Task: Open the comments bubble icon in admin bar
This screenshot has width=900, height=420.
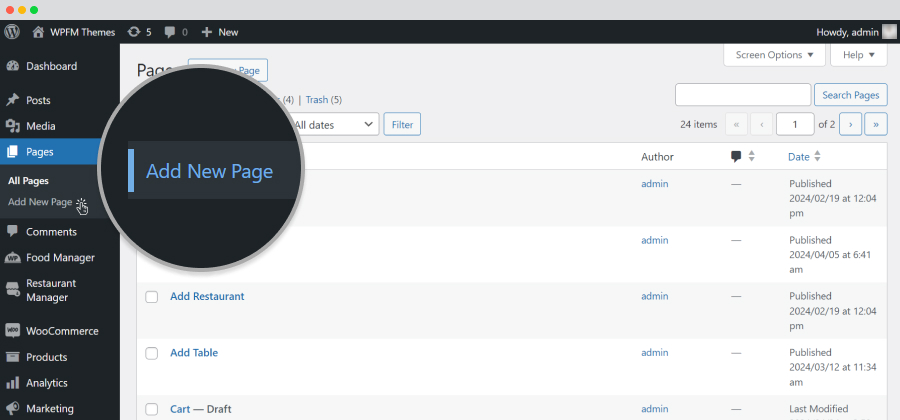Action: point(170,33)
